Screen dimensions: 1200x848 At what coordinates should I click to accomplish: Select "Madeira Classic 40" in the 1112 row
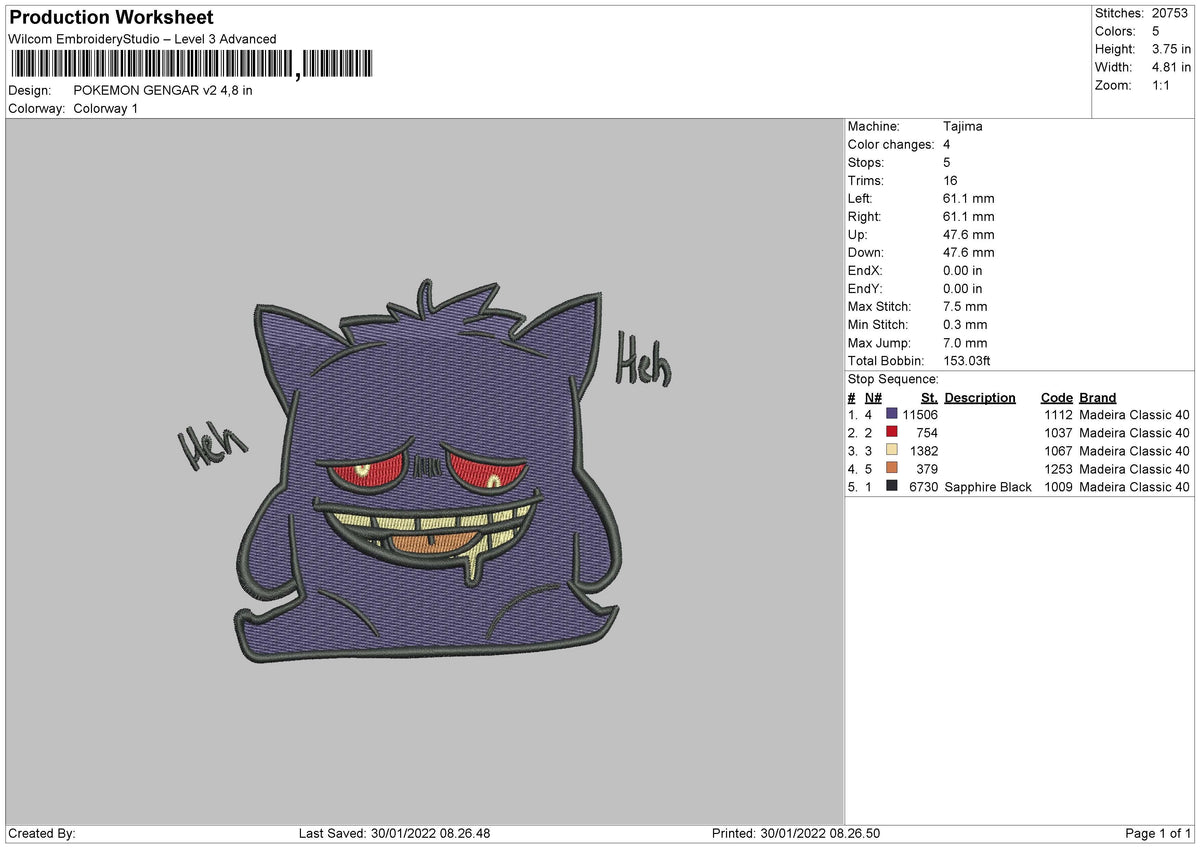coord(1134,415)
